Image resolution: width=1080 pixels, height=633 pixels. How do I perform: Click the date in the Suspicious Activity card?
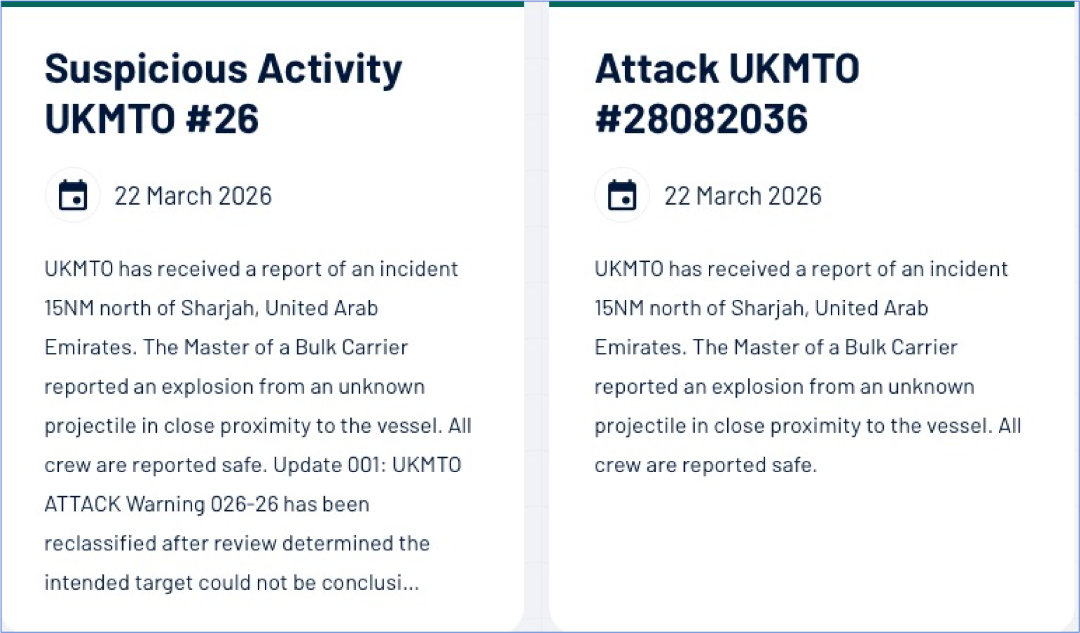[x=193, y=196]
